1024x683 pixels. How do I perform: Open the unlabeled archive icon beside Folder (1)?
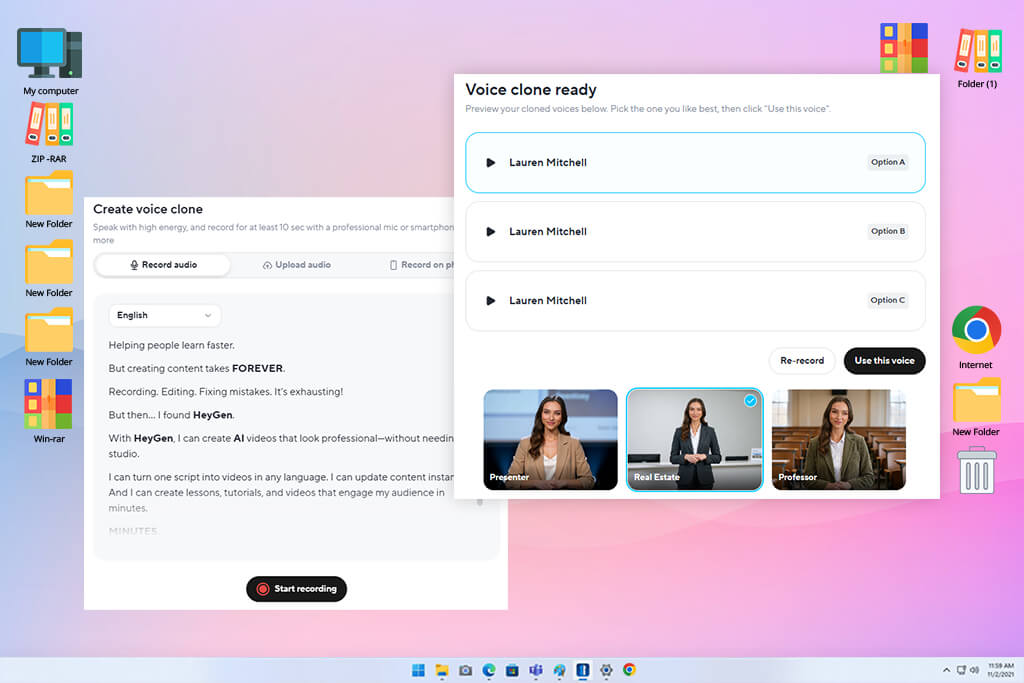pyautogui.click(x=904, y=48)
